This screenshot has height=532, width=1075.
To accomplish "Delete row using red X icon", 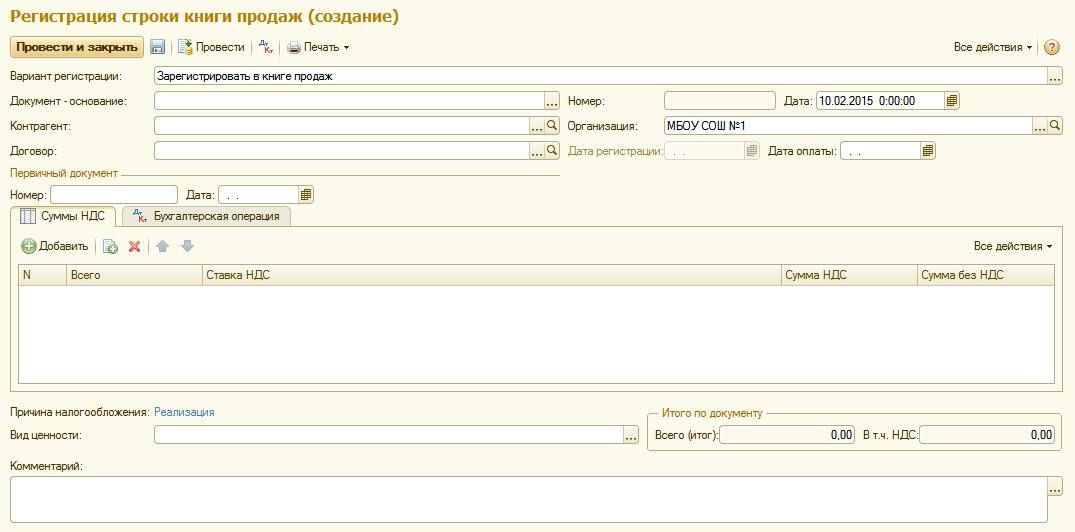I will (134, 246).
